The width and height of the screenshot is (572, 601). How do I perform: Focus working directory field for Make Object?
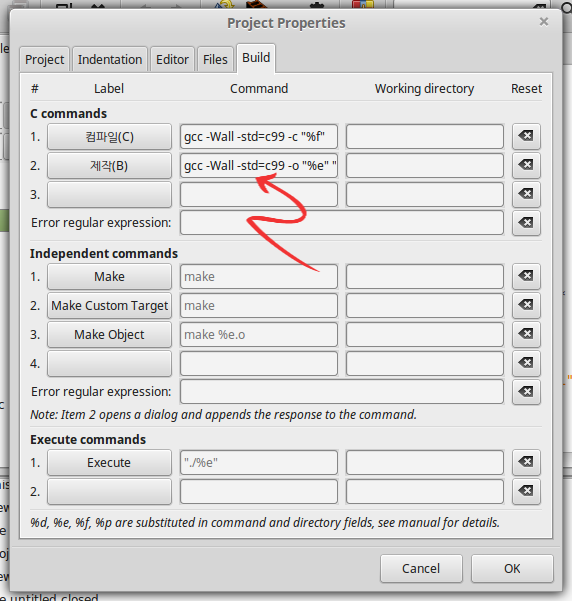point(425,334)
